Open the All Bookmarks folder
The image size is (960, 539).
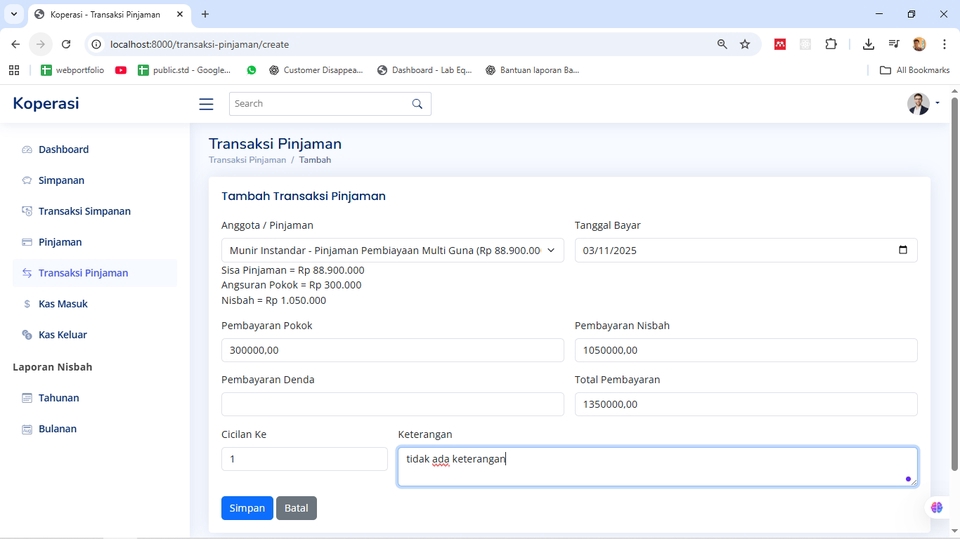915,70
